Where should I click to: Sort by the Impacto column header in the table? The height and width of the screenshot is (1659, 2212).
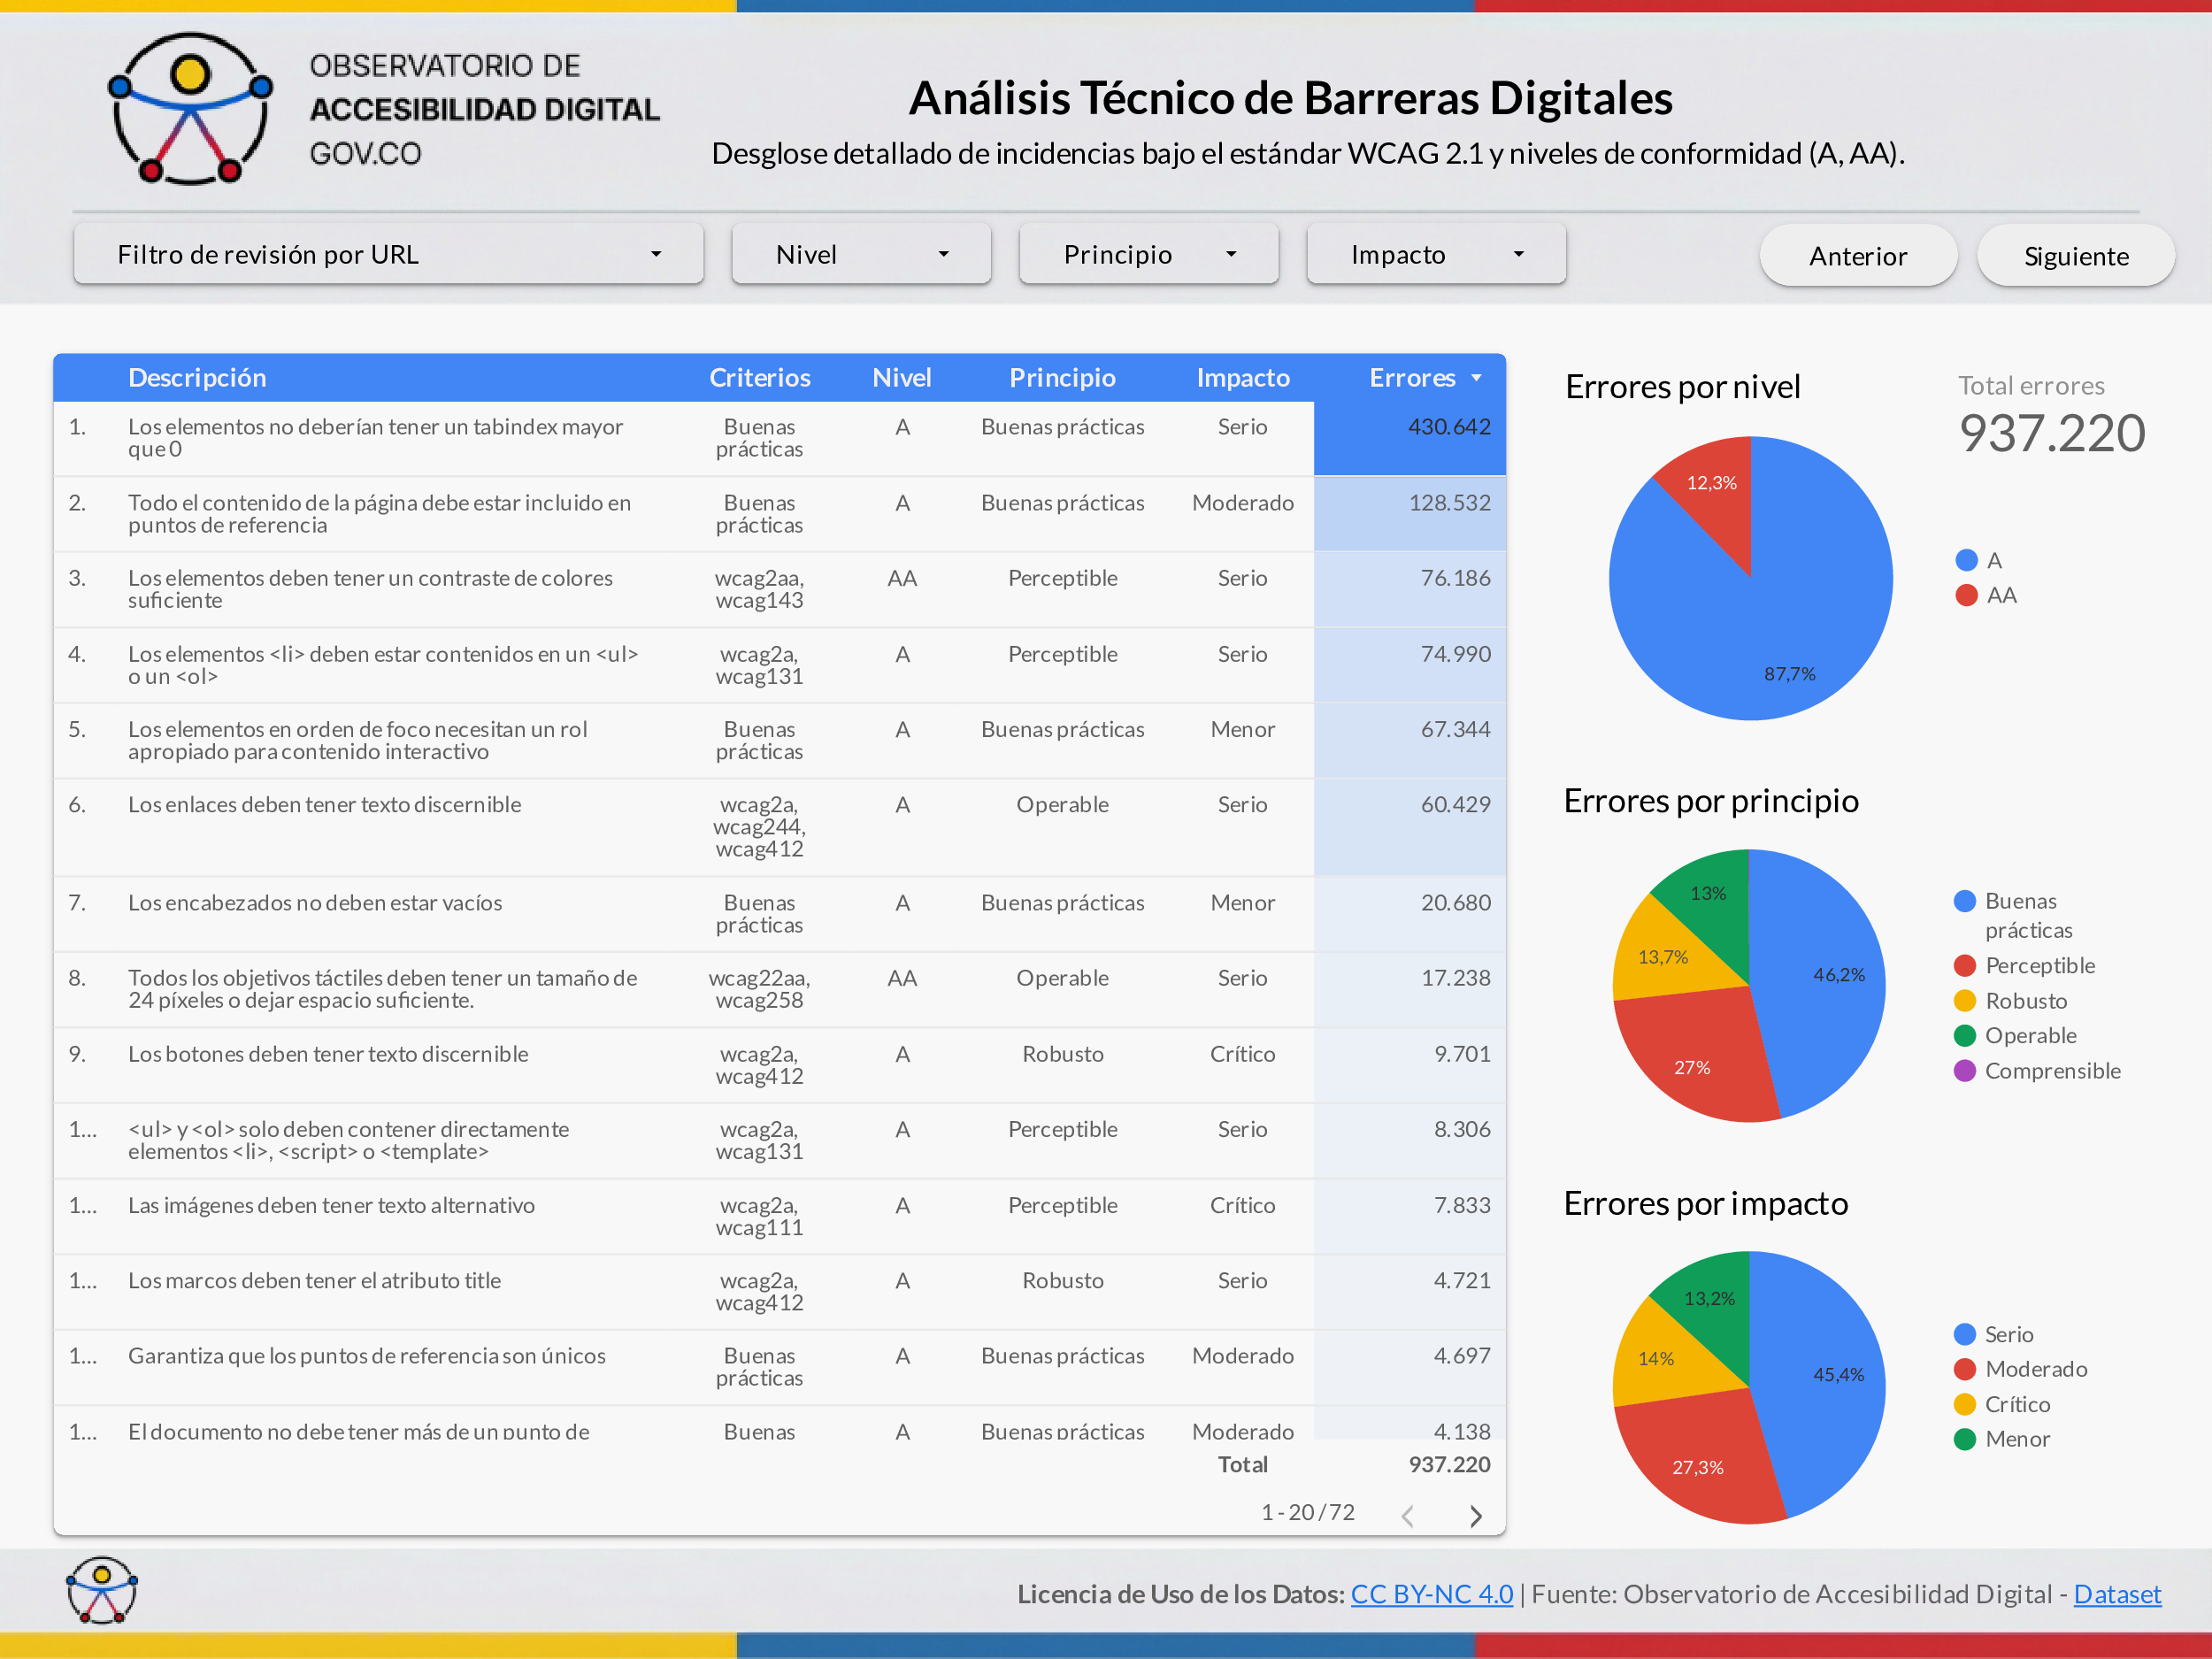pyautogui.click(x=1243, y=377)
